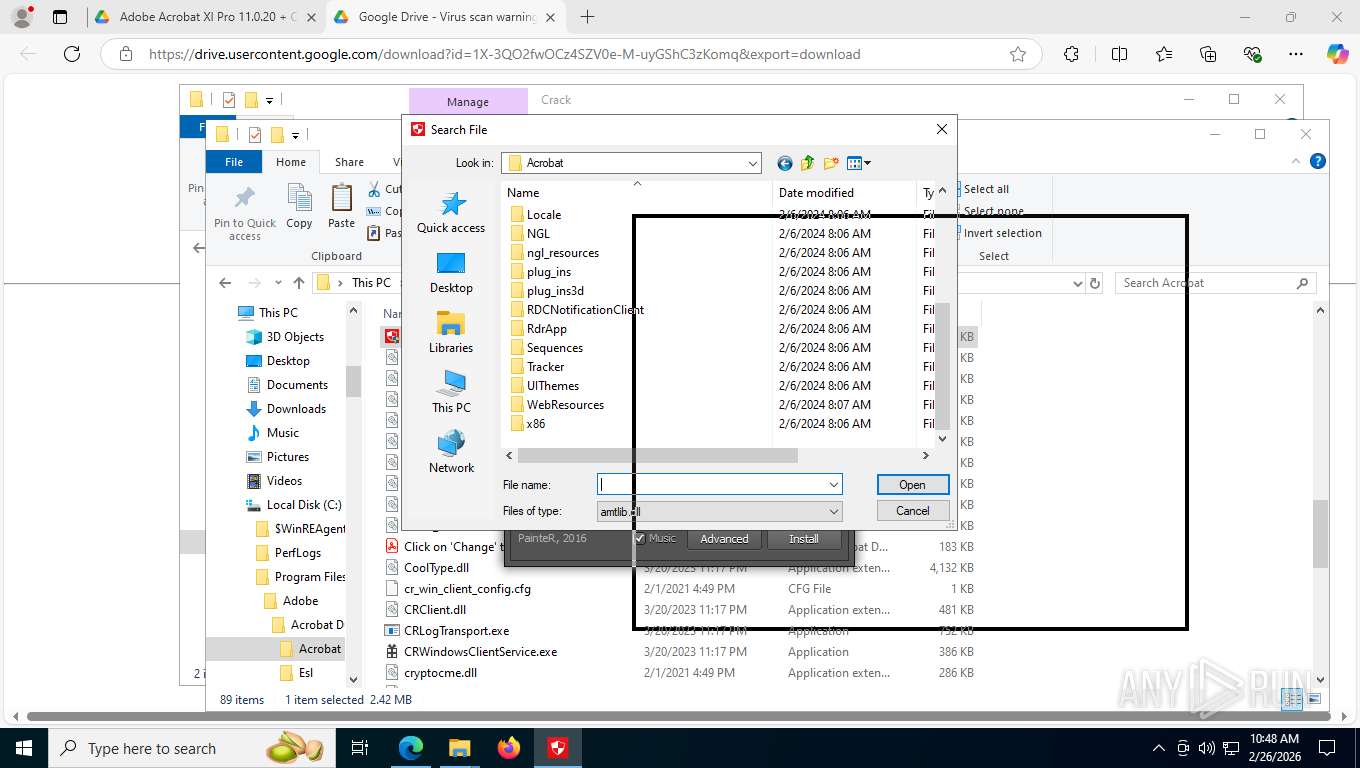The height and width of the screenshot is (768, 1360).
Task: Click the horizontal scrollbar of the file list
Action: (x=658, y=455)
